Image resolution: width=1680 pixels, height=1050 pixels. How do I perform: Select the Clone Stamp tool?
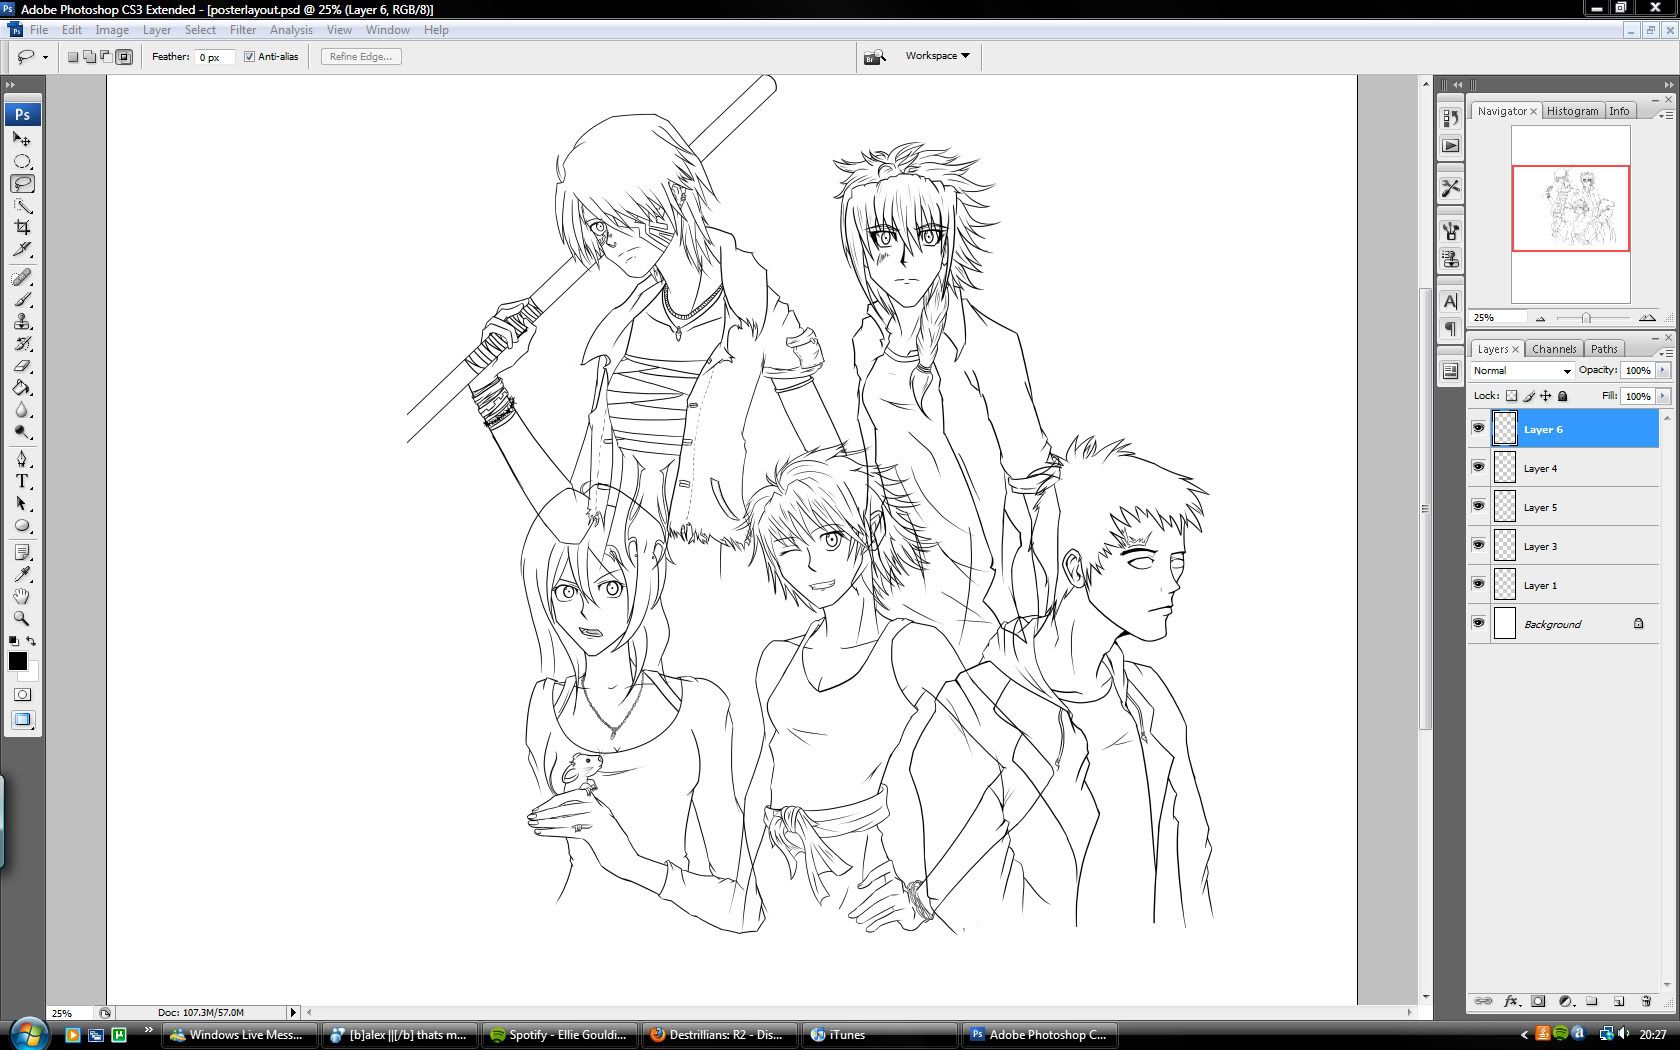(x=22, y=322)
